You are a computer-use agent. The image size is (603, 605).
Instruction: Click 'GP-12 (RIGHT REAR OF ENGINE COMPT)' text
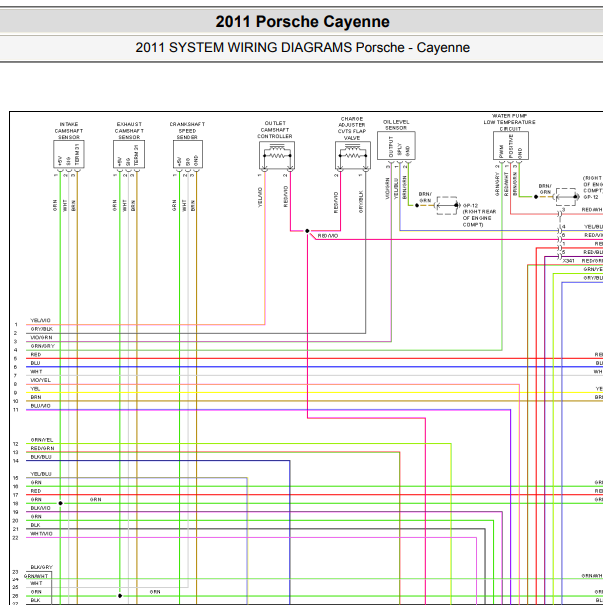pos(479,215)
